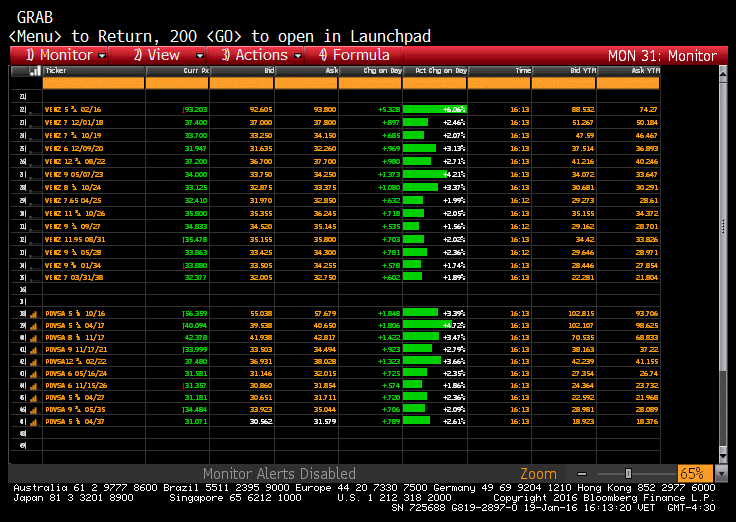The image size is (736, 522).
Task: Select the VENZ 02/16 ticker row
Action: [73, 109]
